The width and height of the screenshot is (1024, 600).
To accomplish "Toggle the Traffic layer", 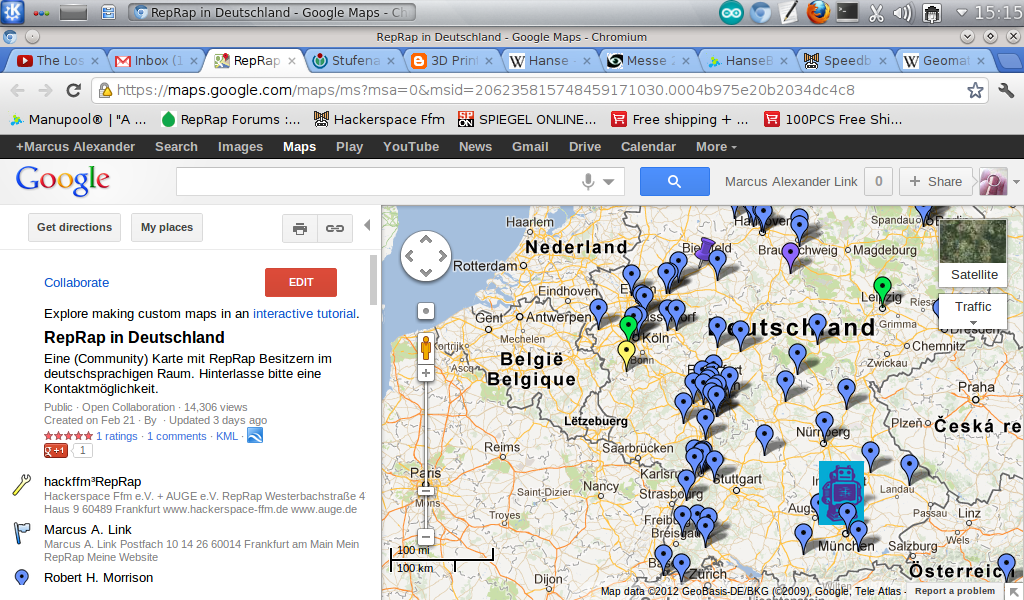I will coord(973,307).
